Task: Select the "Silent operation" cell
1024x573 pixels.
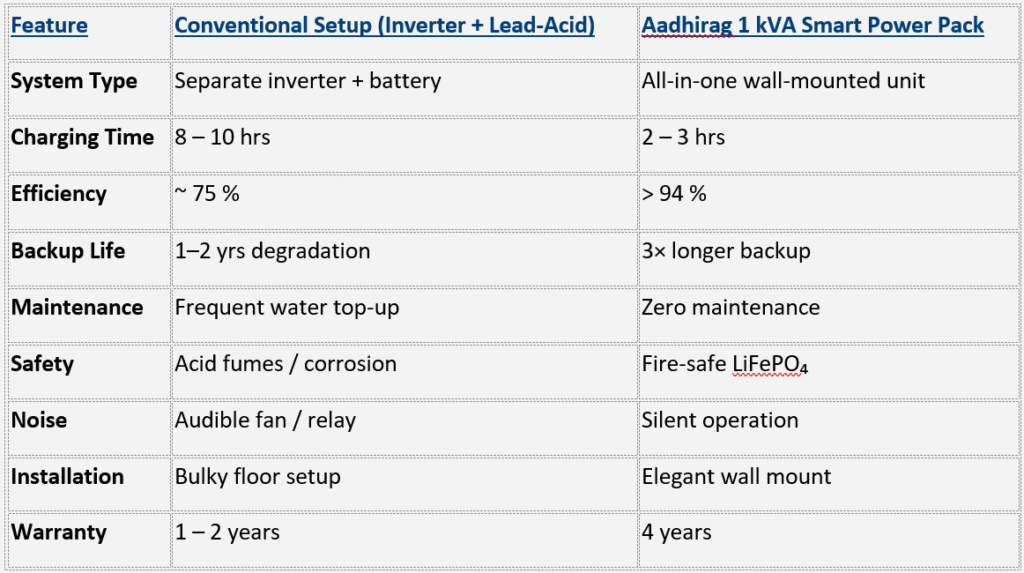Action: coord(720,420)
